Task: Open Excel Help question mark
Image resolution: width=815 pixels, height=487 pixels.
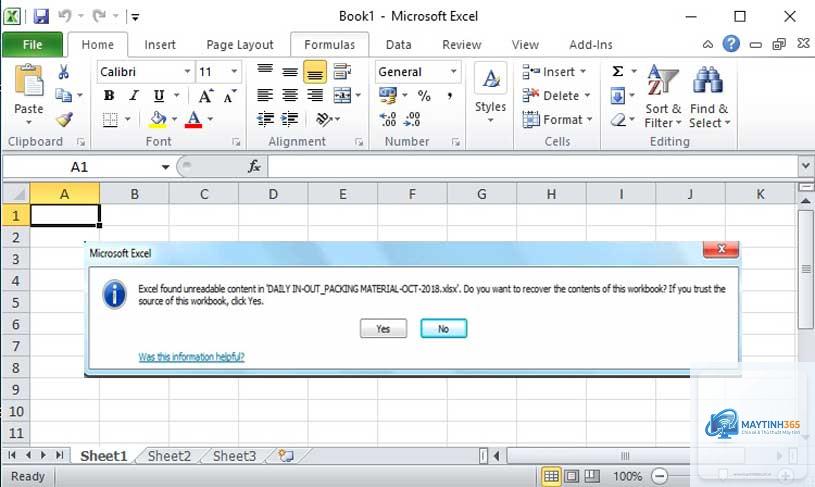Action: [731, 44]
